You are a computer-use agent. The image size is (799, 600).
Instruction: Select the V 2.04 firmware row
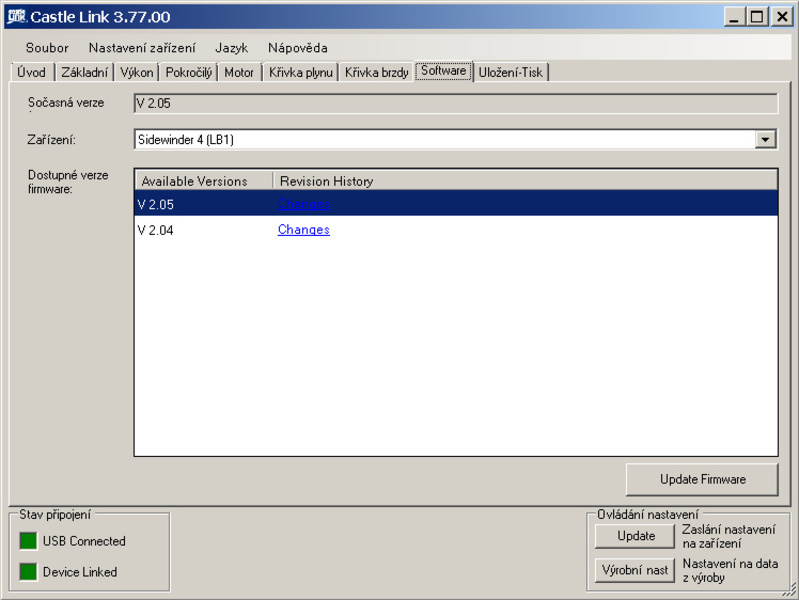tap(456, 229)
